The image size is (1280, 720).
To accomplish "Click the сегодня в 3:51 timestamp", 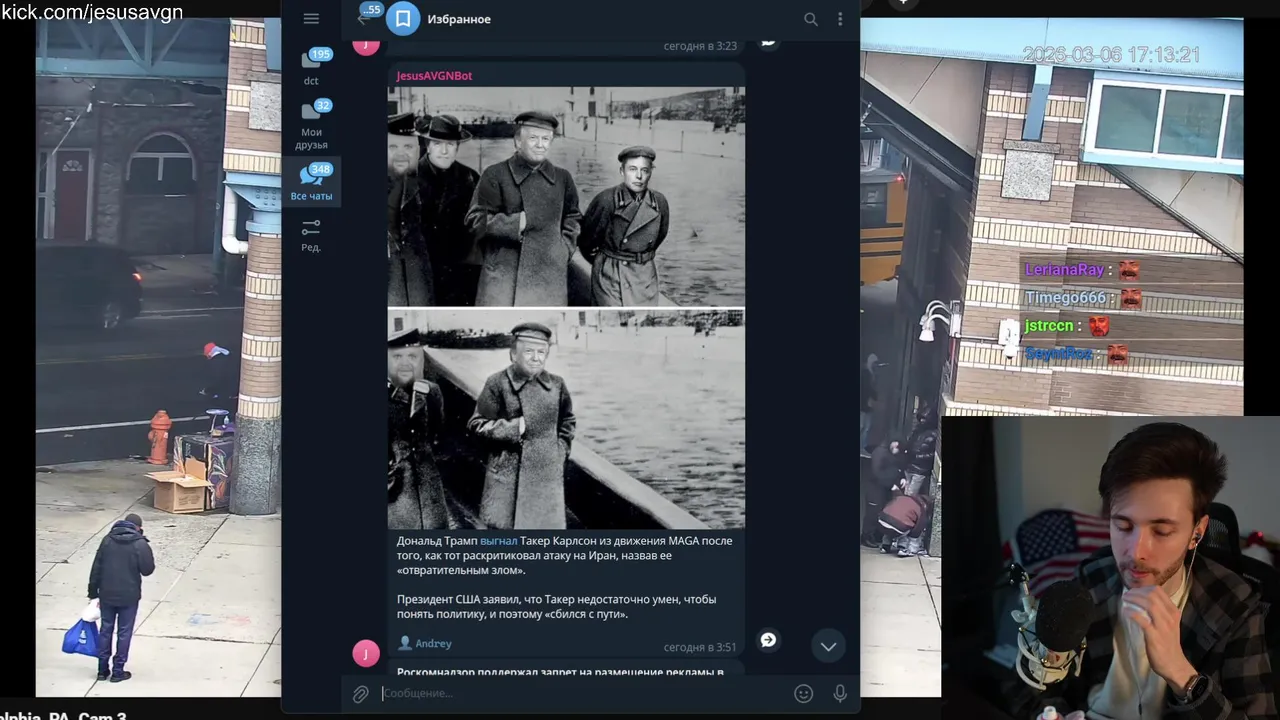I will click(699, 647).
